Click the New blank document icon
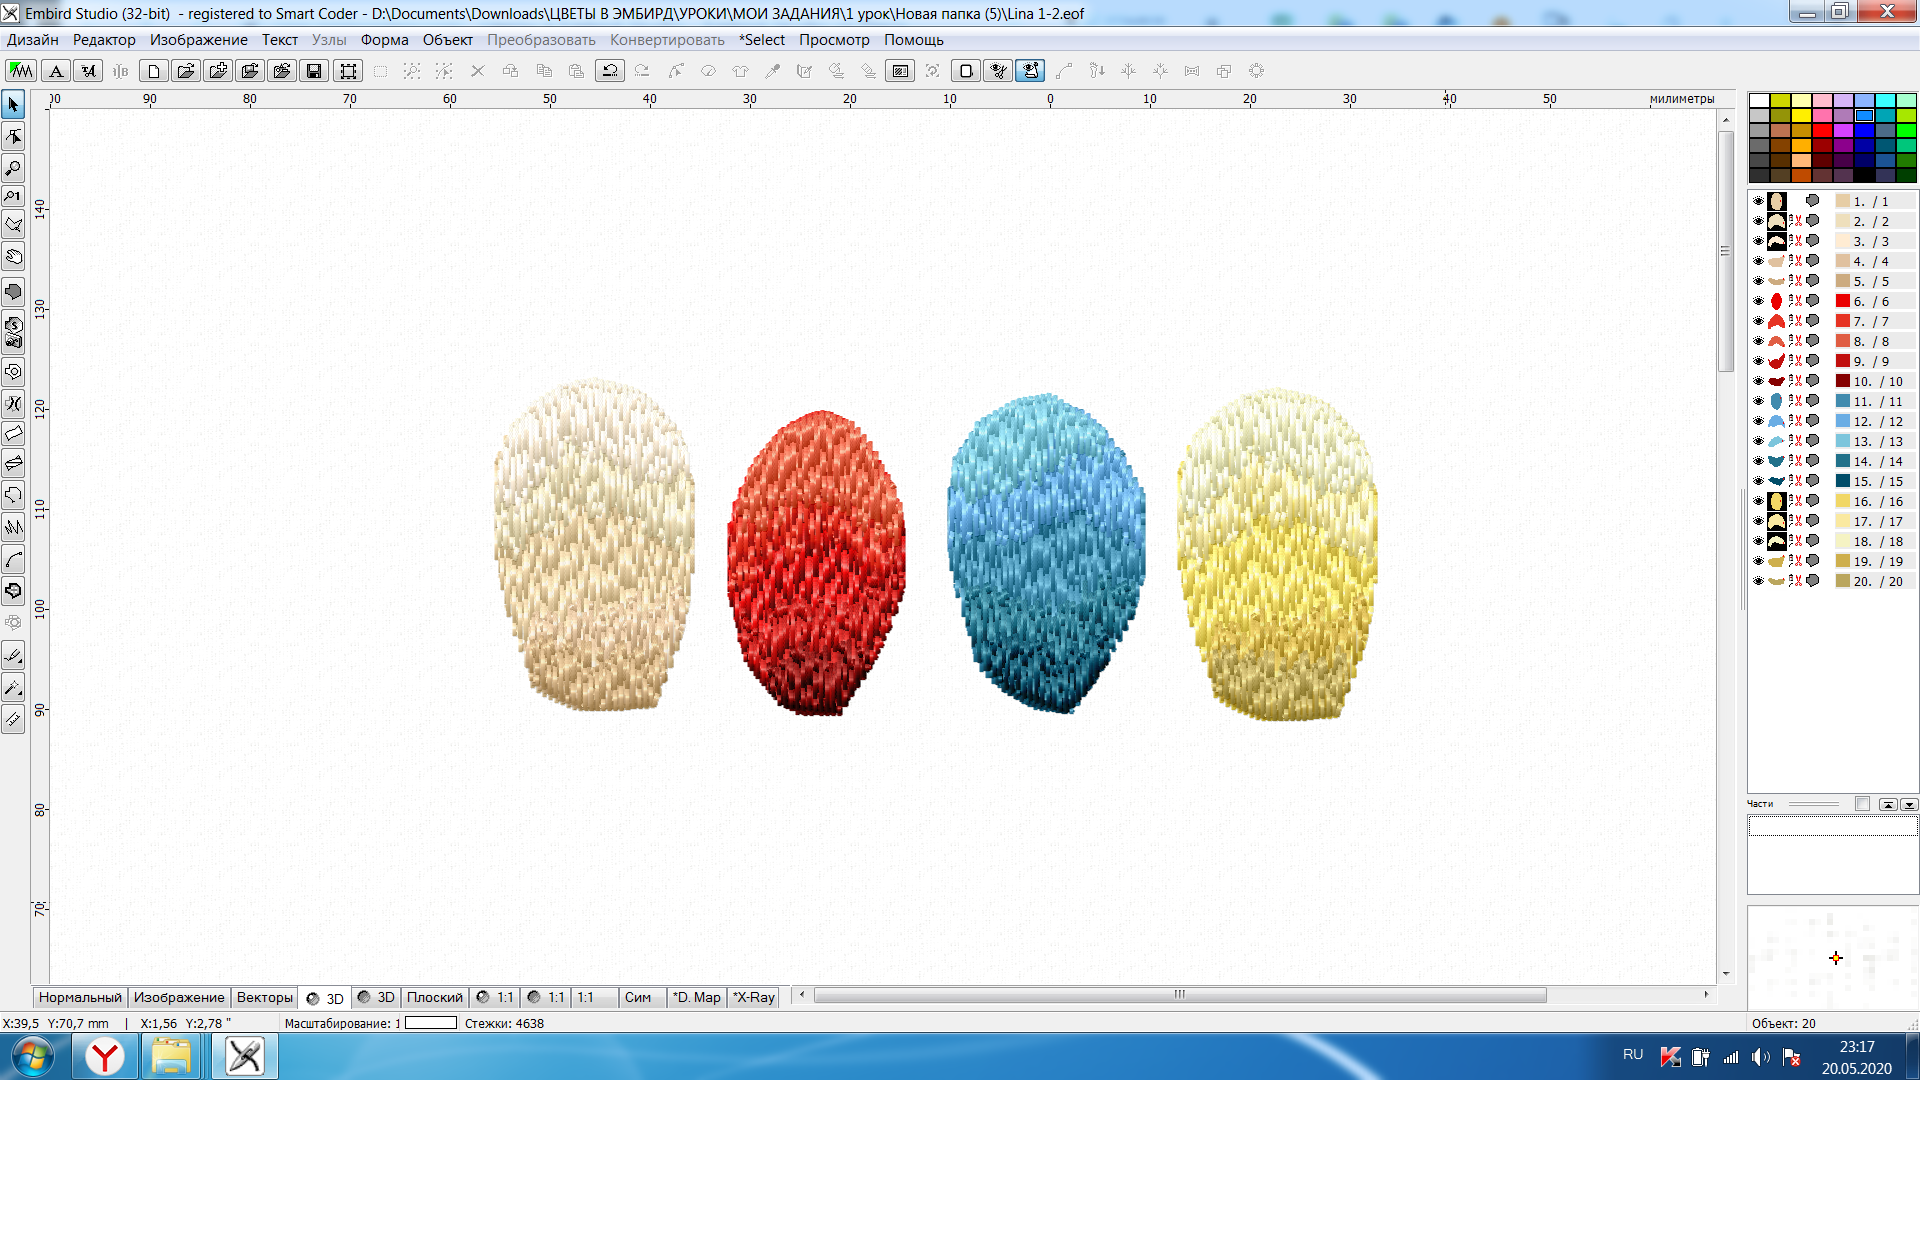 154,71
